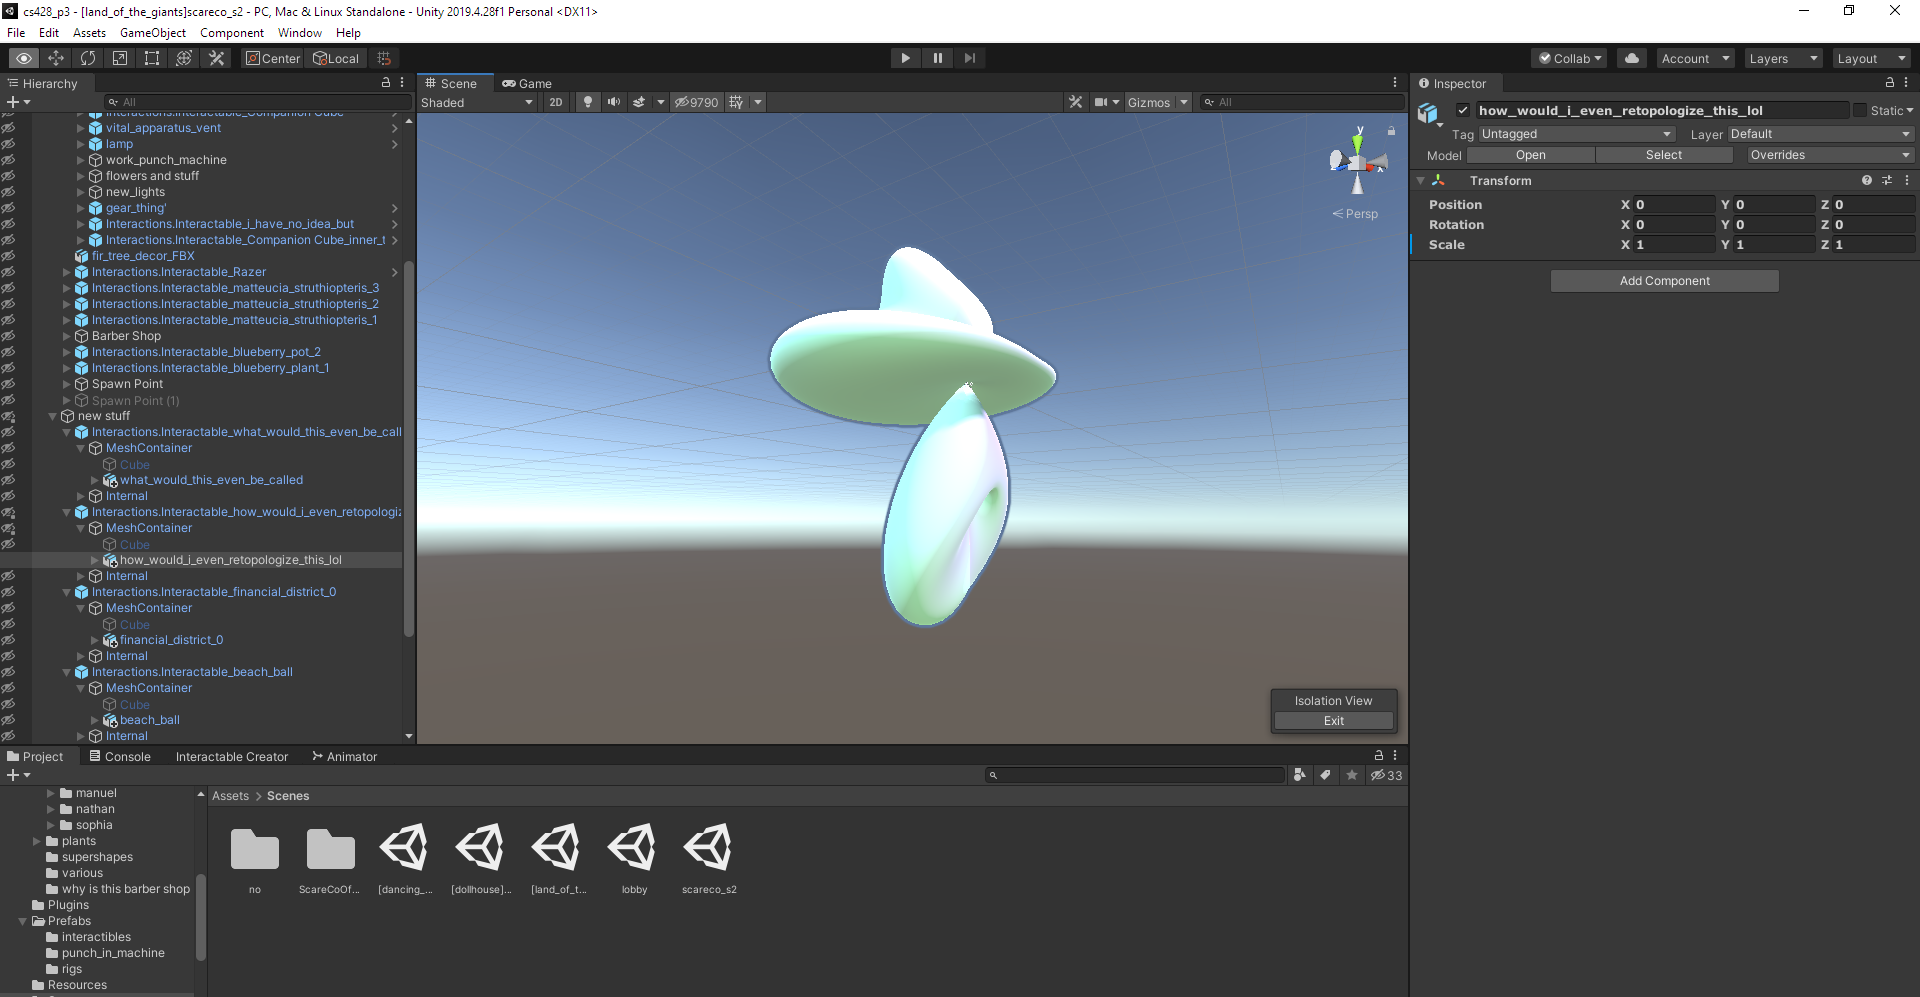The height and width of the screenshot is (997, 1920).
Task: Toggle the active object checkbox in Inspector
Action: (1463, 110)
